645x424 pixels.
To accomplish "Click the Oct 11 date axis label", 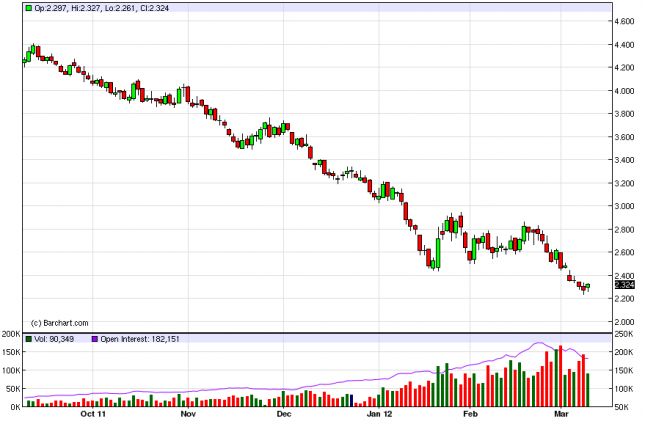I will (x=92, y=412).
